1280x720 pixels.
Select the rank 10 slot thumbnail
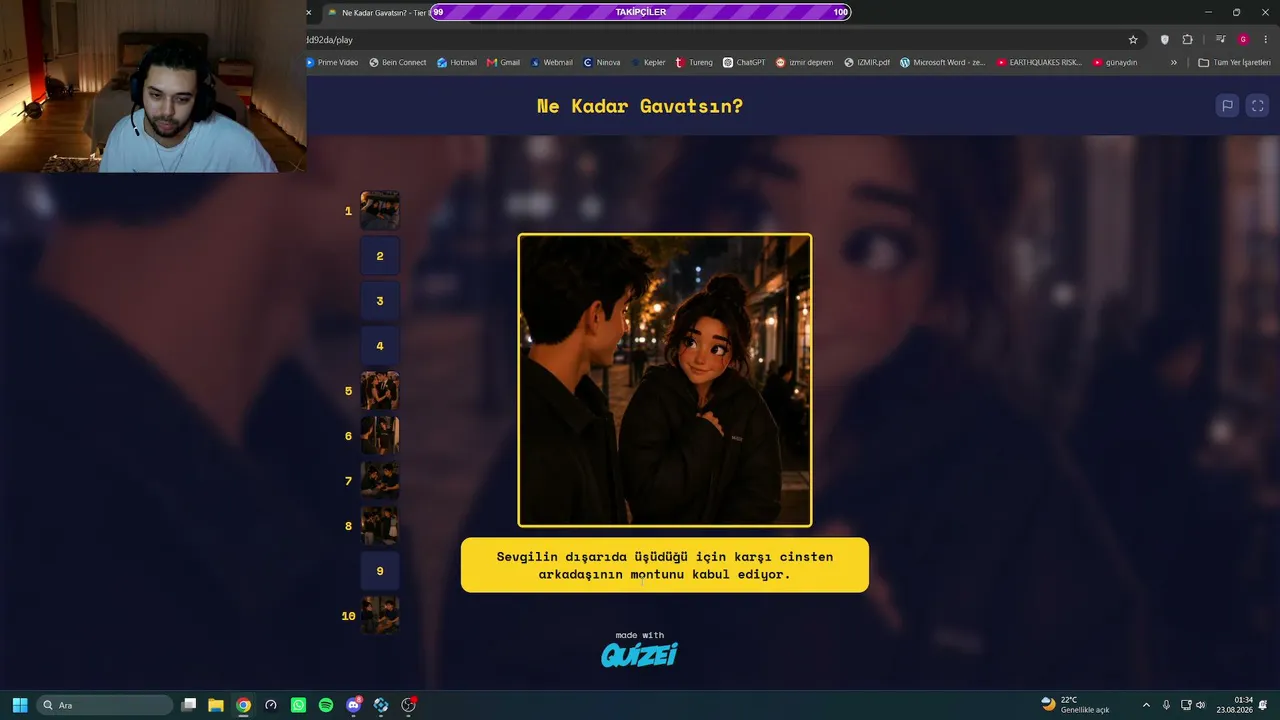[x=380, y=616]
